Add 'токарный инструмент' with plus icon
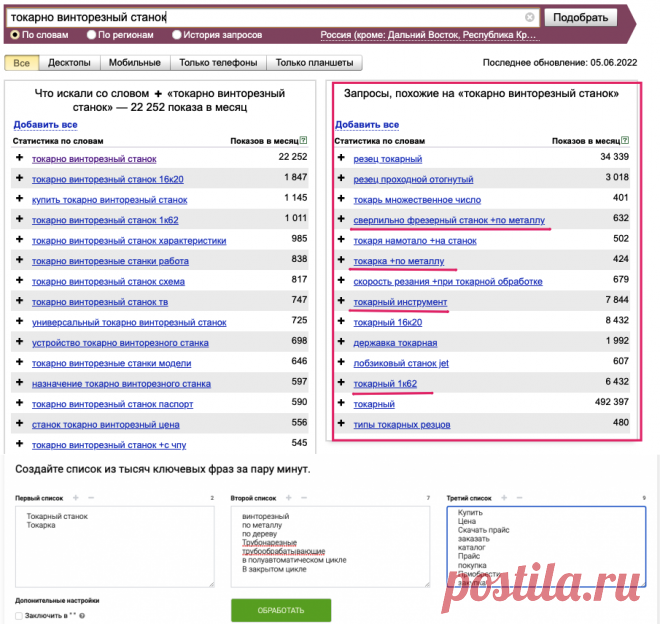Viewport: 660px width, 624px height. [x=341, y=300]
